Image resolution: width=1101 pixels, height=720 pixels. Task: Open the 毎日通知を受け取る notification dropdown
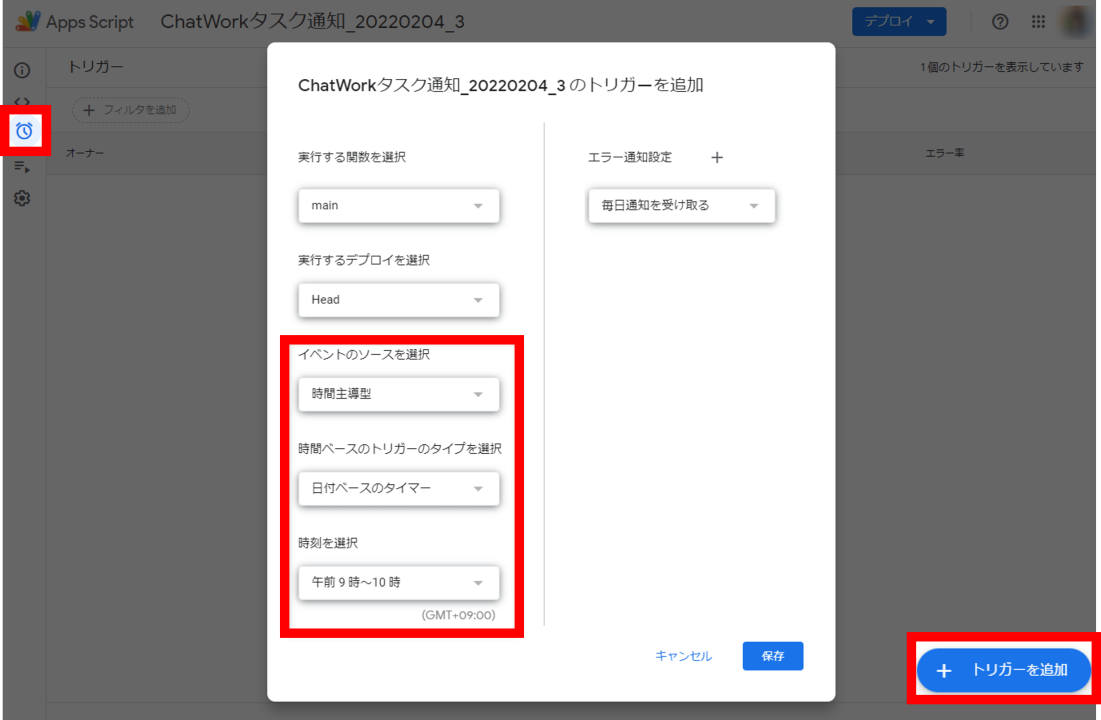click(x=681, y=206)
